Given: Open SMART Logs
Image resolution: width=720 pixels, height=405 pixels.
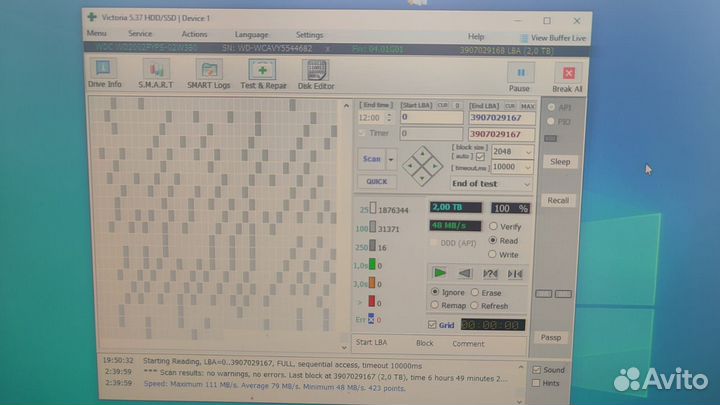Looking at the screenshot, I should [208, 74].
